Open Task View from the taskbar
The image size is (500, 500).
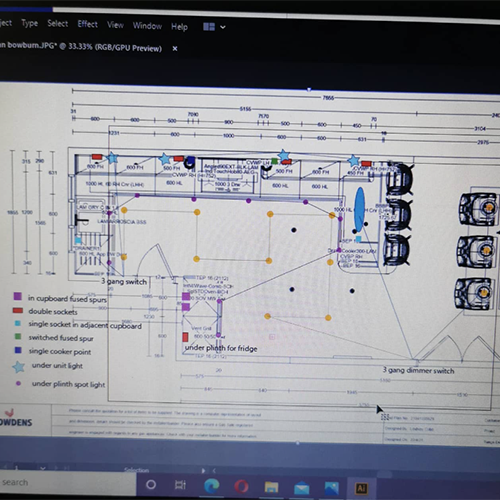point(180,485)
